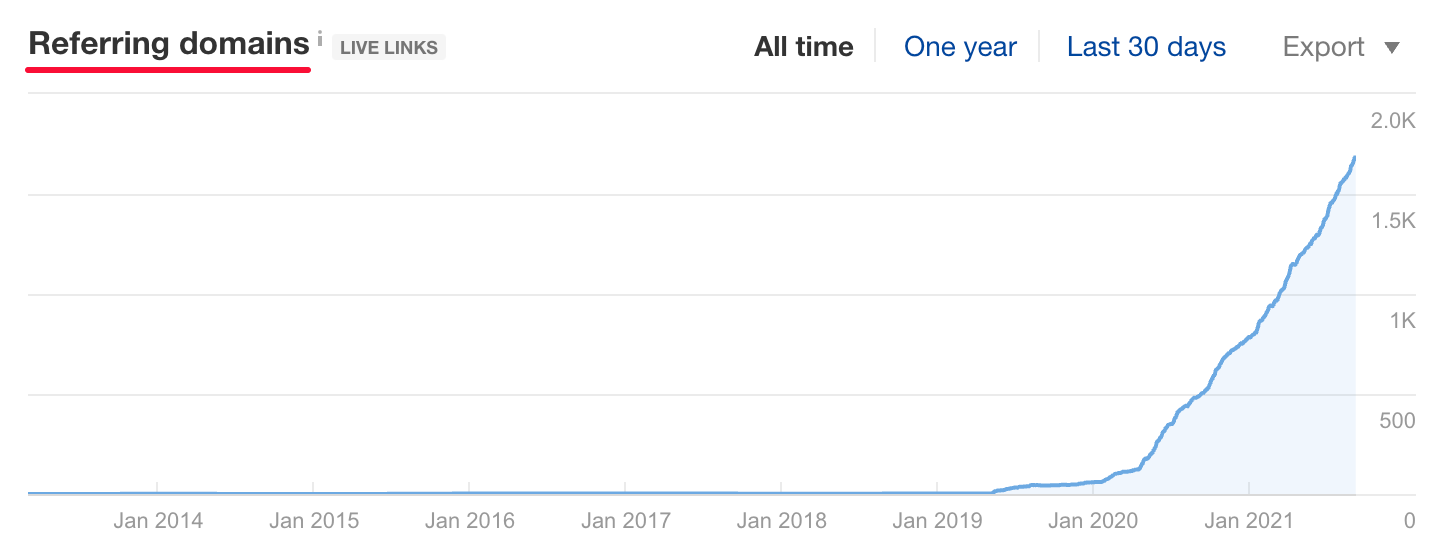Click the 1.5K y-axis label
The width and height of the screenshot is (1436, 558).
(x=1393, y=221)
